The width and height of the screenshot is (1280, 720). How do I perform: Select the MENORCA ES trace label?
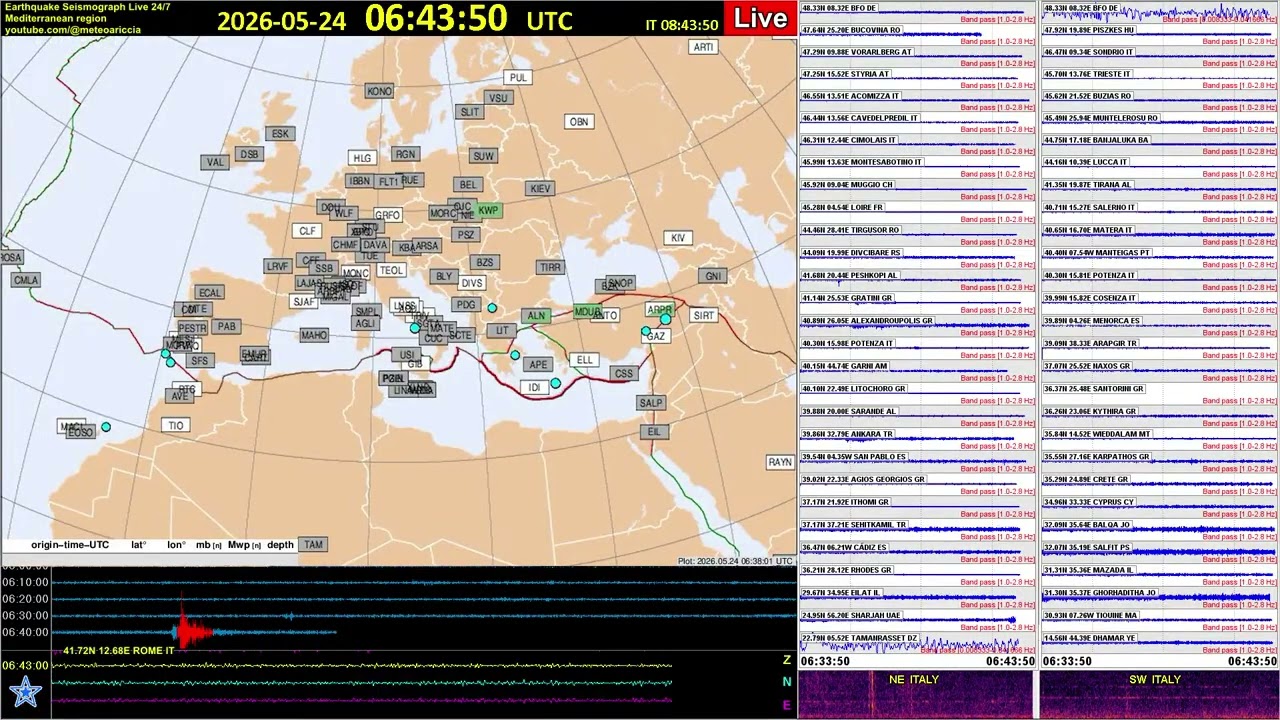tap(1091, 321)
